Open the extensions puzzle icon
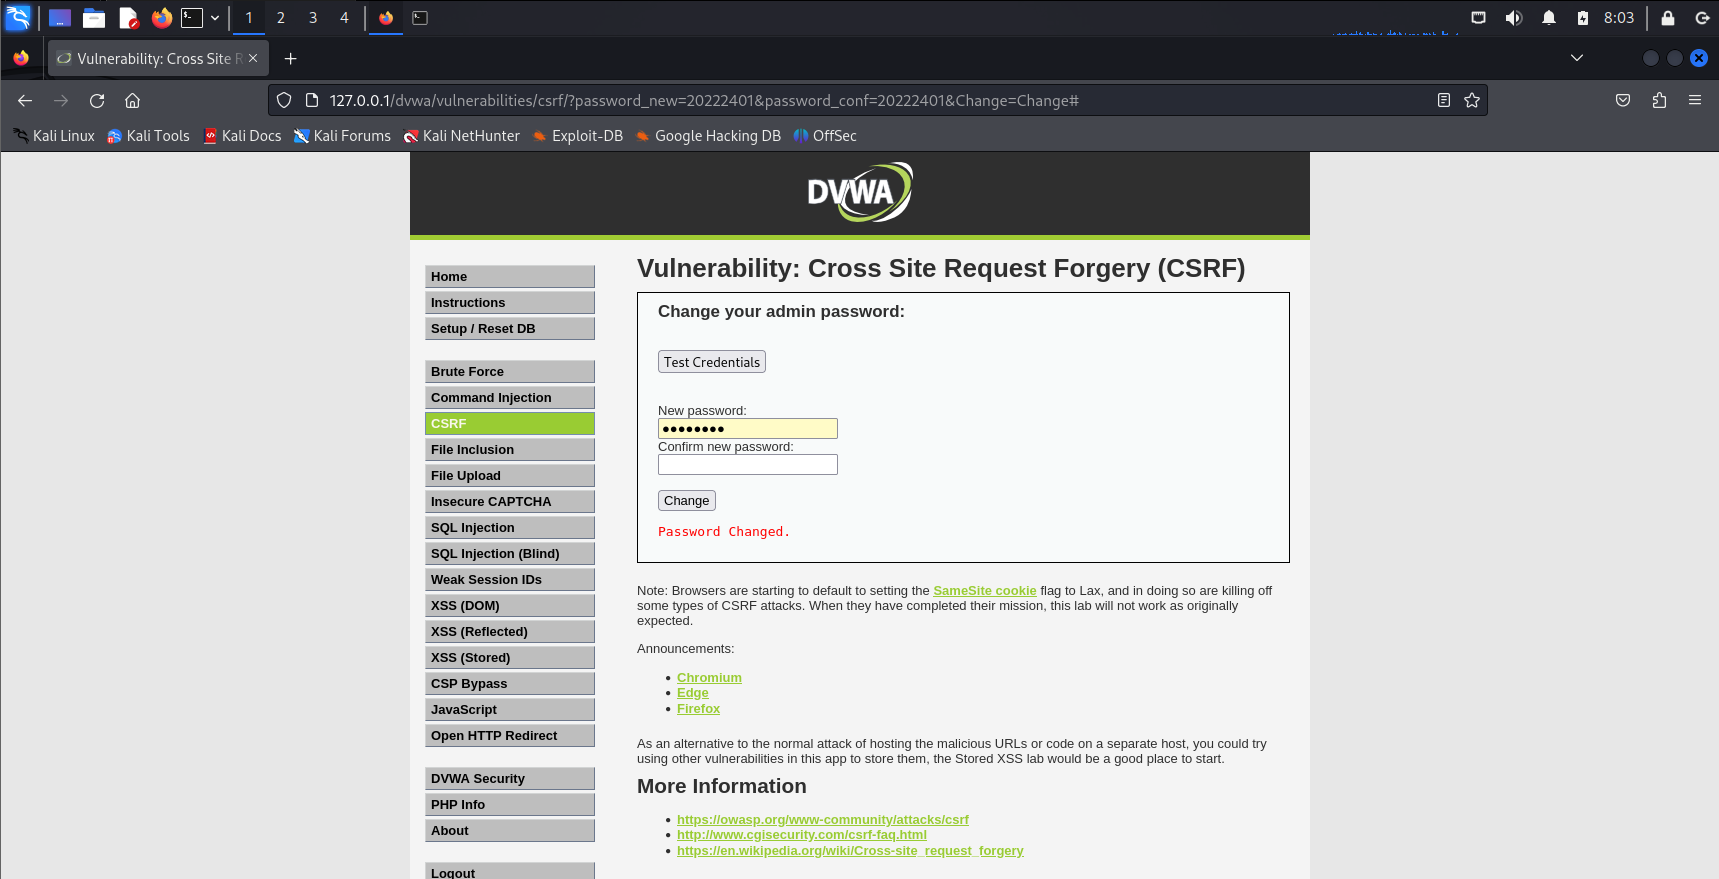Image resolution: width=1719 pixels, height=879 pixels. [x=1659, y=100]
